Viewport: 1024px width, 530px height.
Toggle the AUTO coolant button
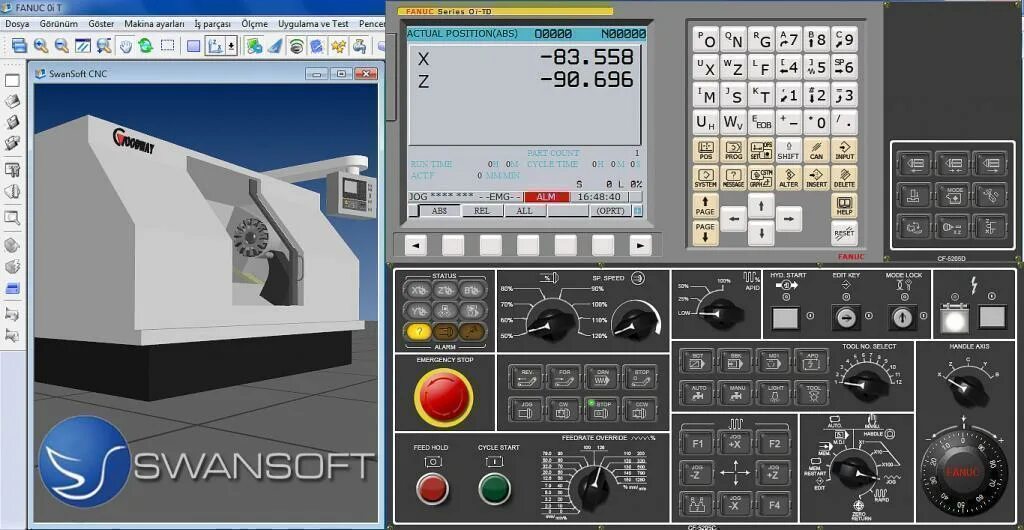pyautogui.click(x=697, y=393)
